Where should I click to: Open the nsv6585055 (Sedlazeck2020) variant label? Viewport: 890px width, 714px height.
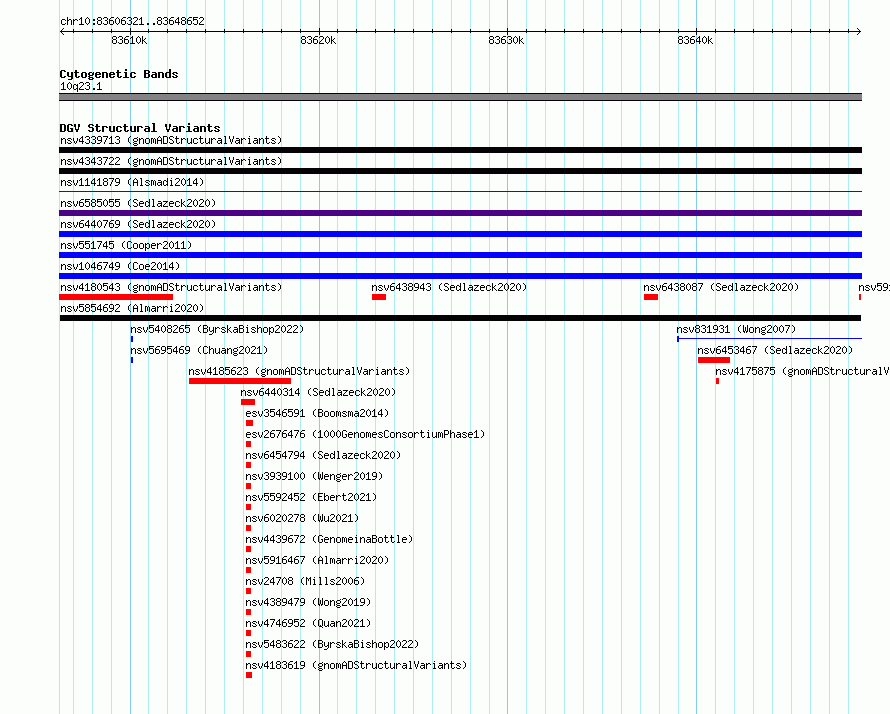[x=138, y=203]
